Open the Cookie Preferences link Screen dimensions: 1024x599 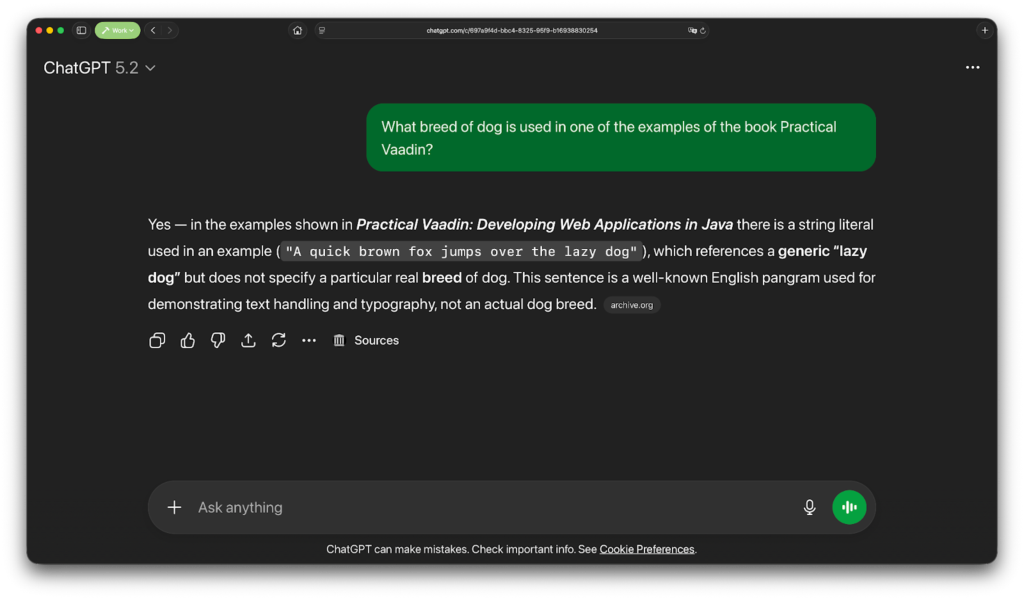point(646,549)
